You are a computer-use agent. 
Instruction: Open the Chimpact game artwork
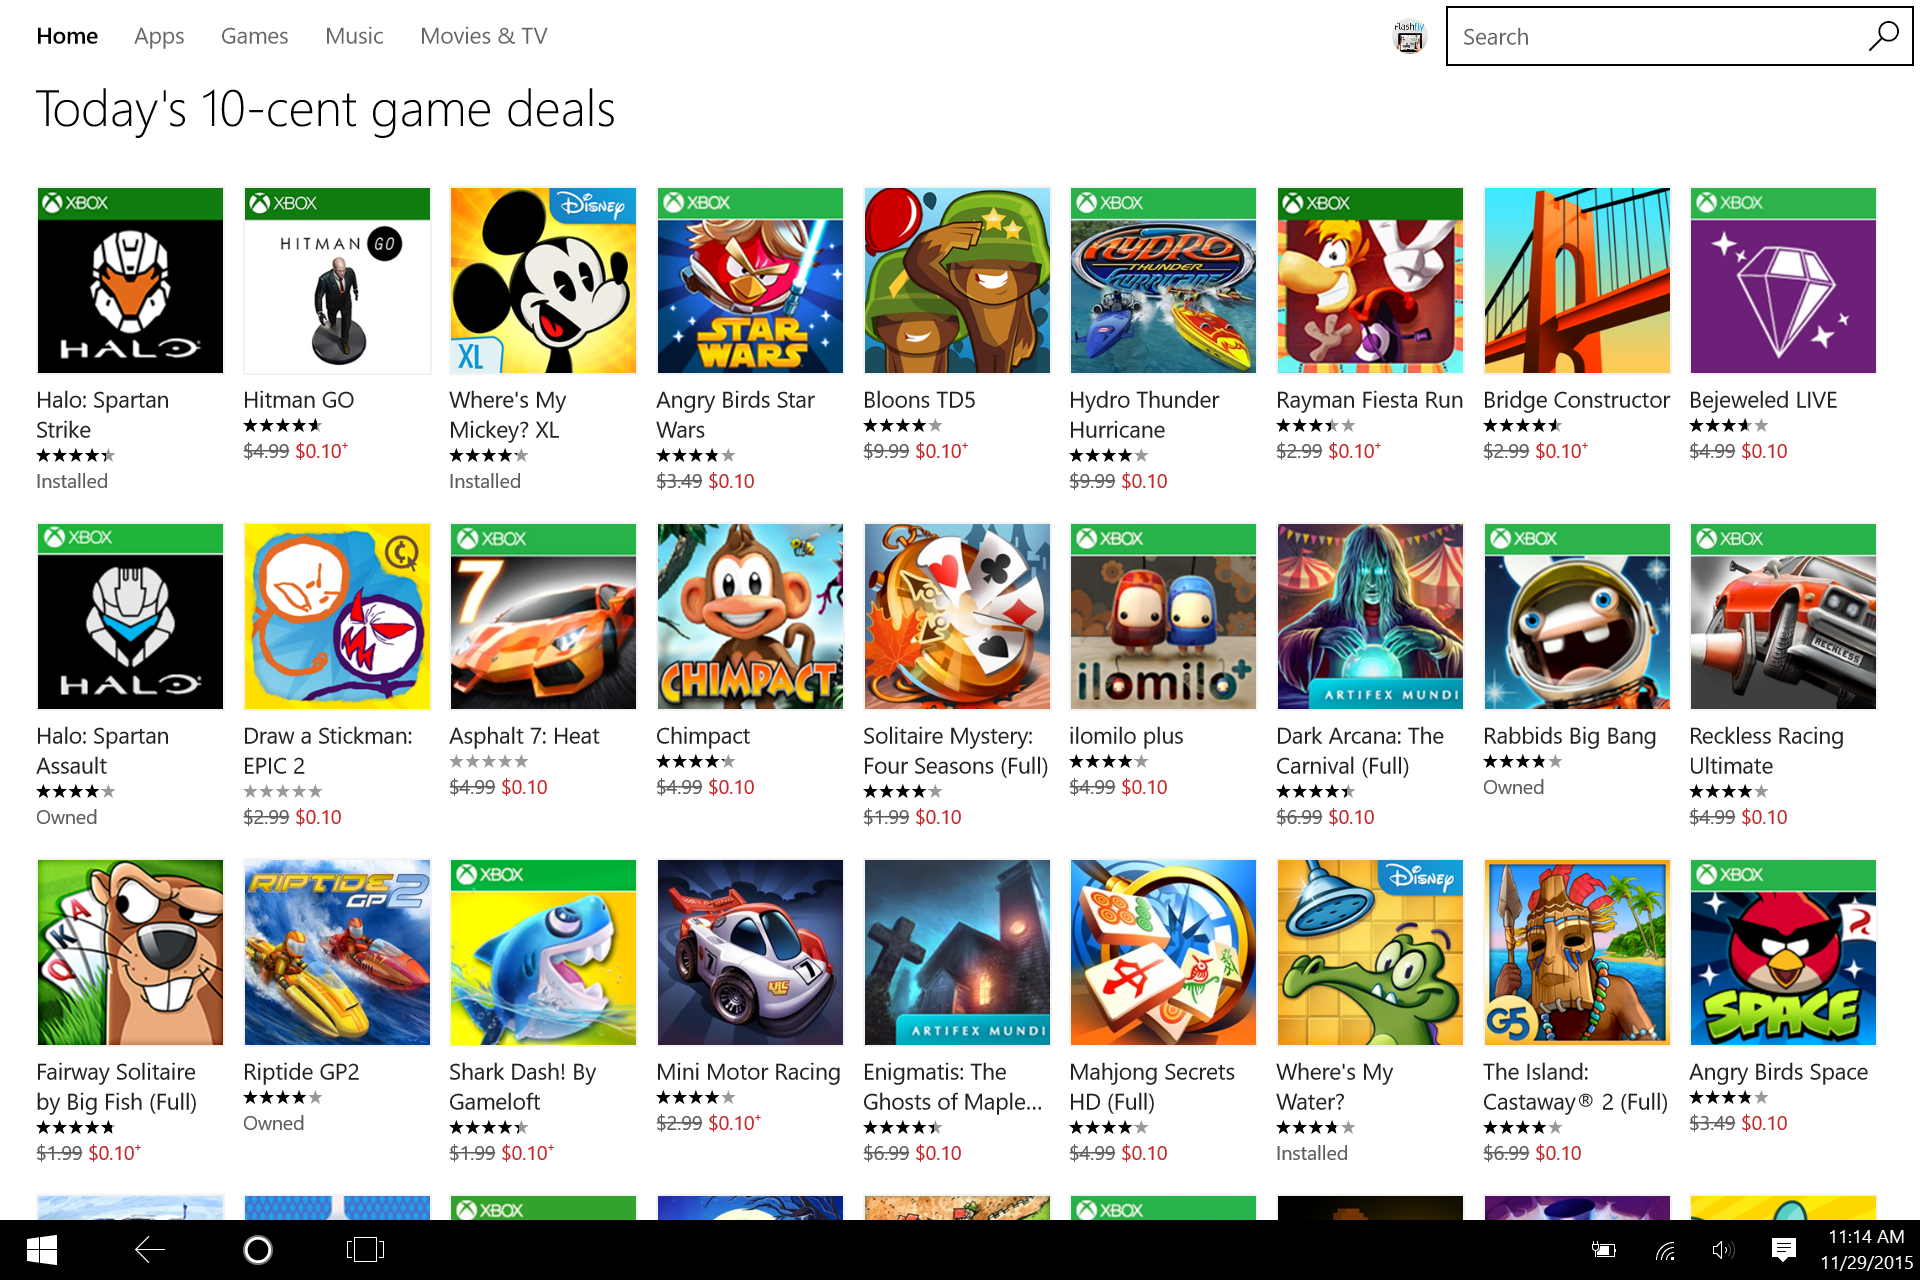(750, 617)
